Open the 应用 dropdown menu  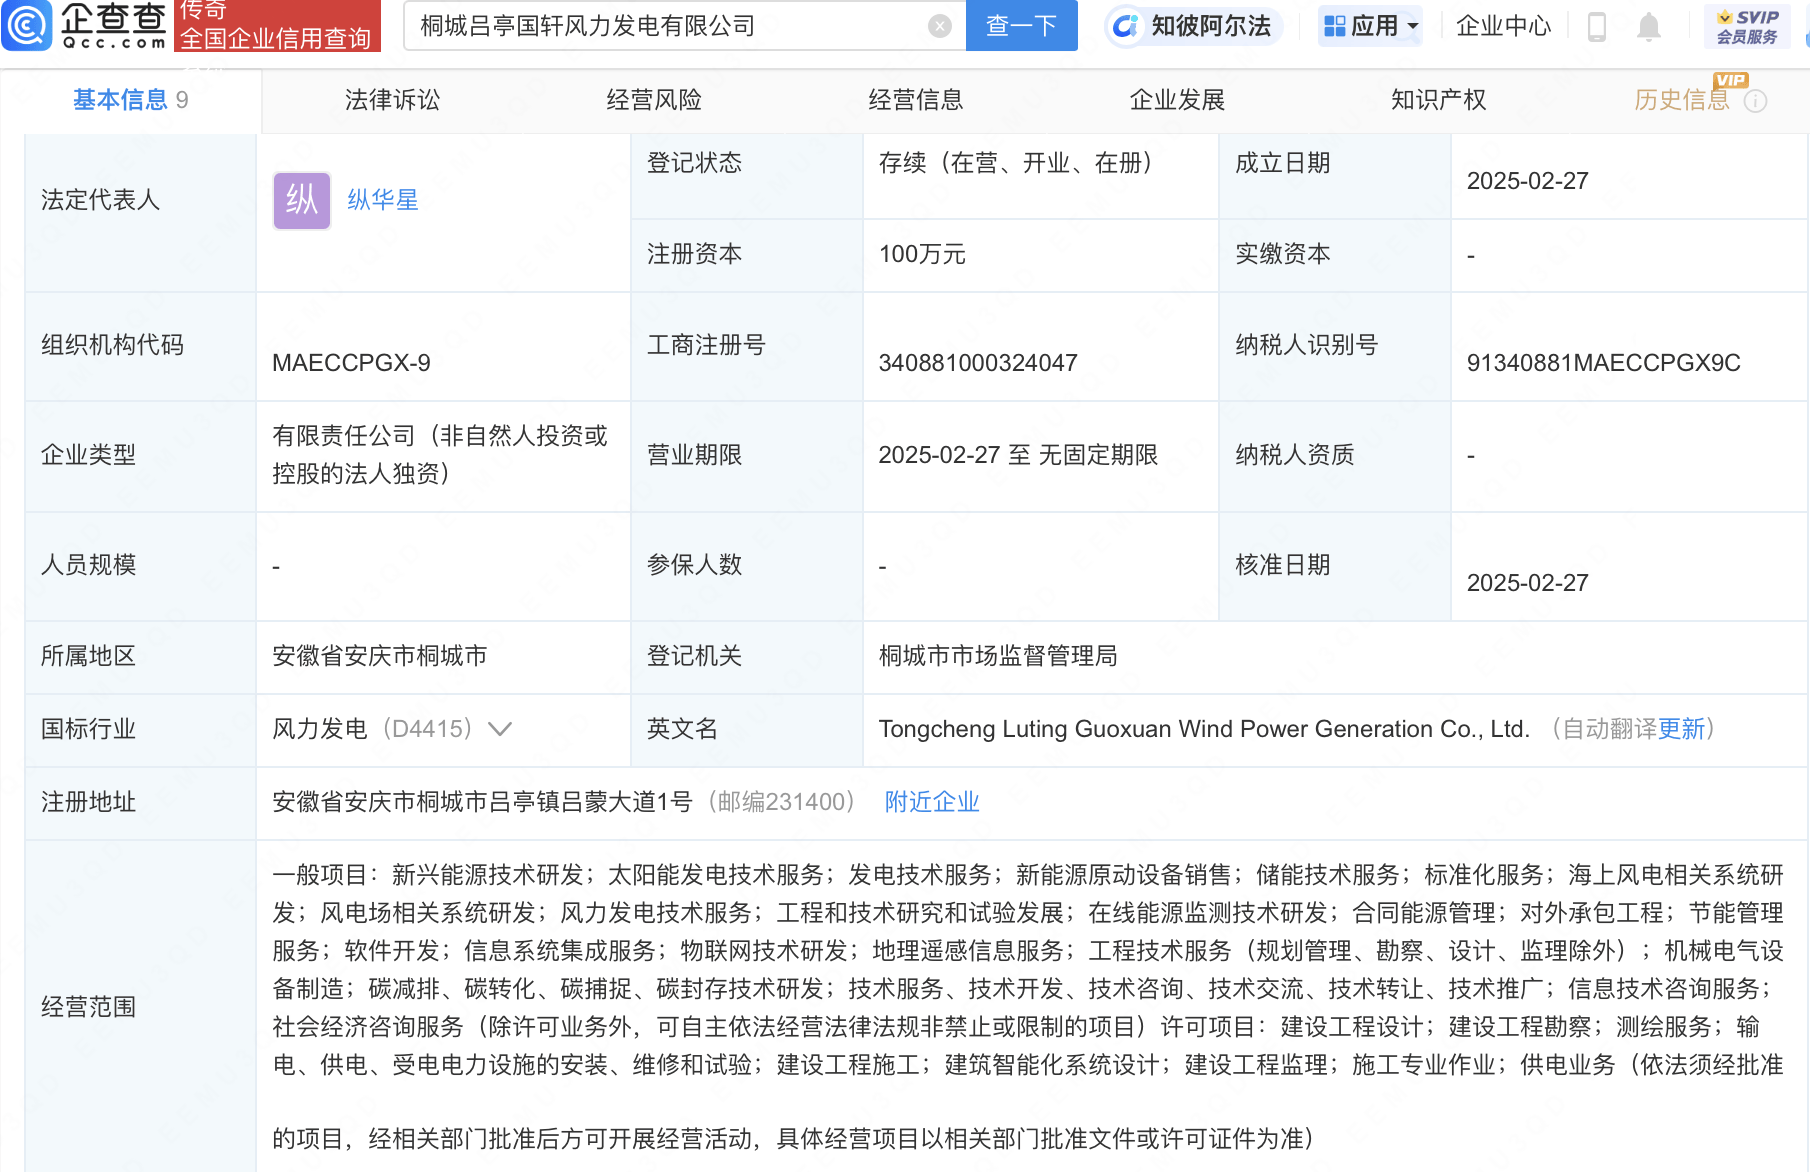pos(1370,26)
